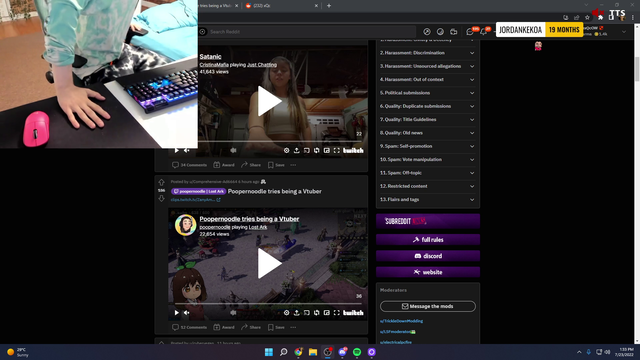
Task: Open the full rules button
Action: (428, 240)
